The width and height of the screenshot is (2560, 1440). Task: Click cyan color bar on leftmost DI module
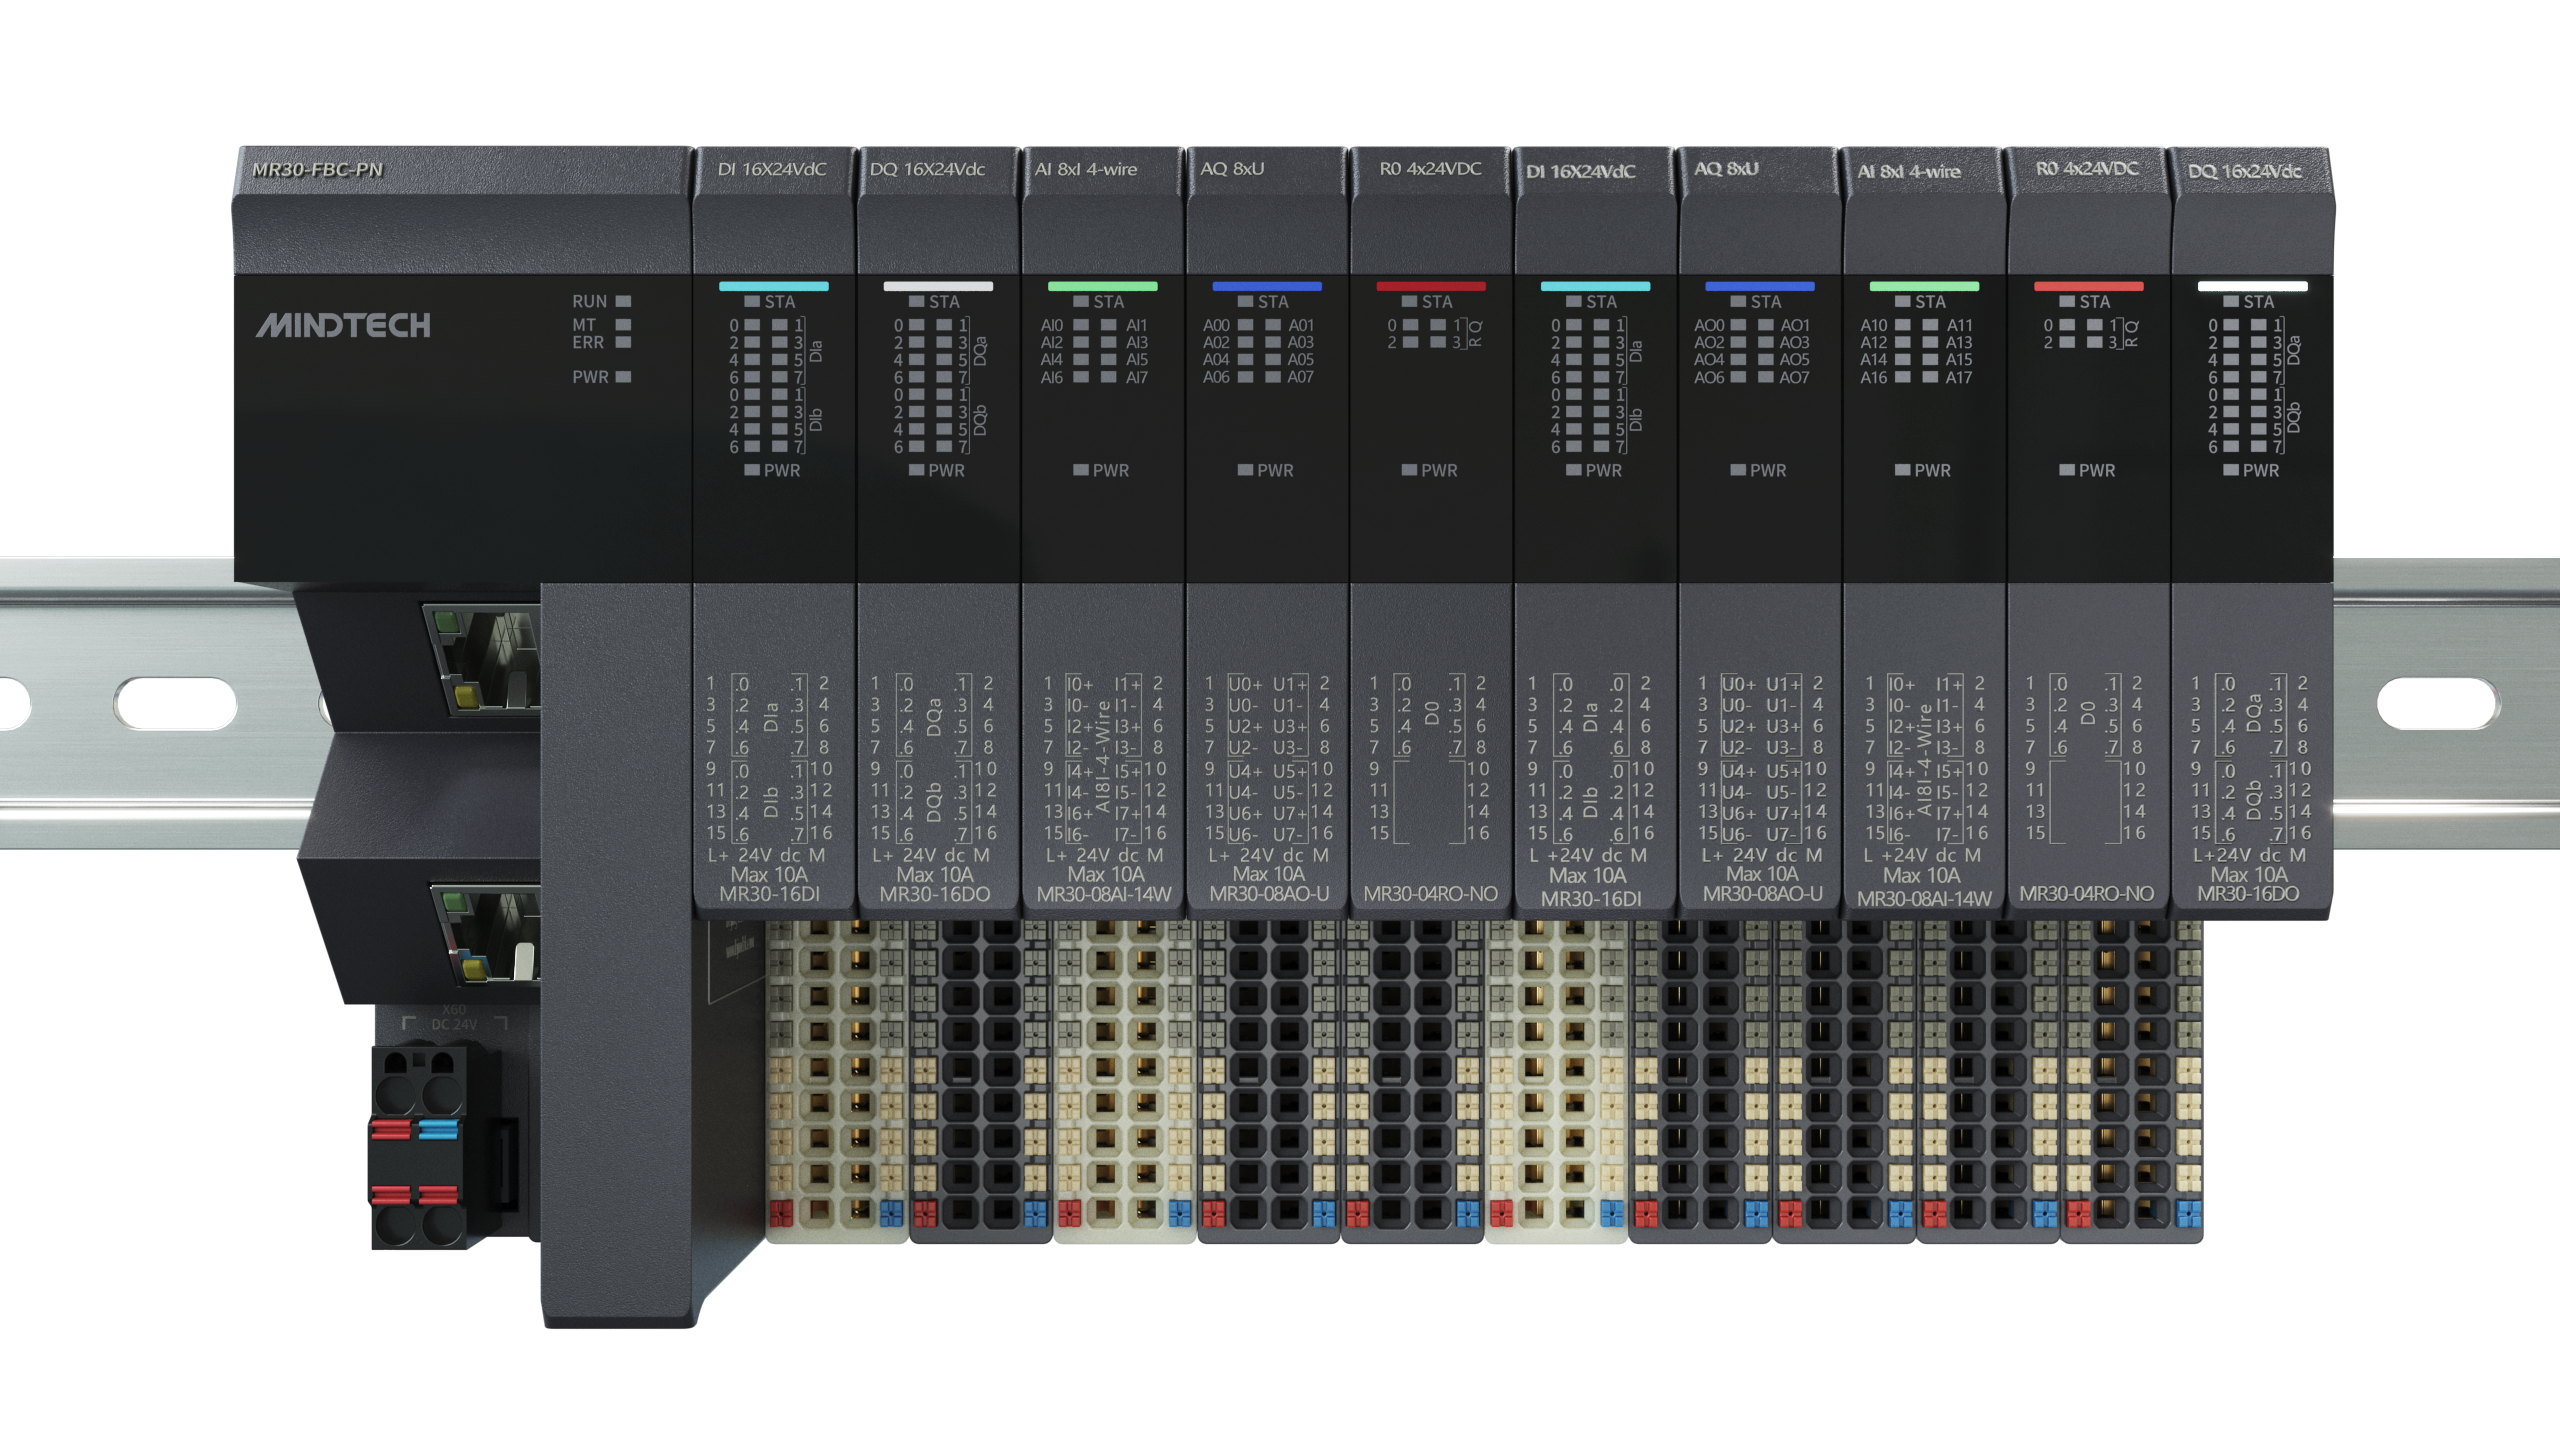tap(773, 286)
